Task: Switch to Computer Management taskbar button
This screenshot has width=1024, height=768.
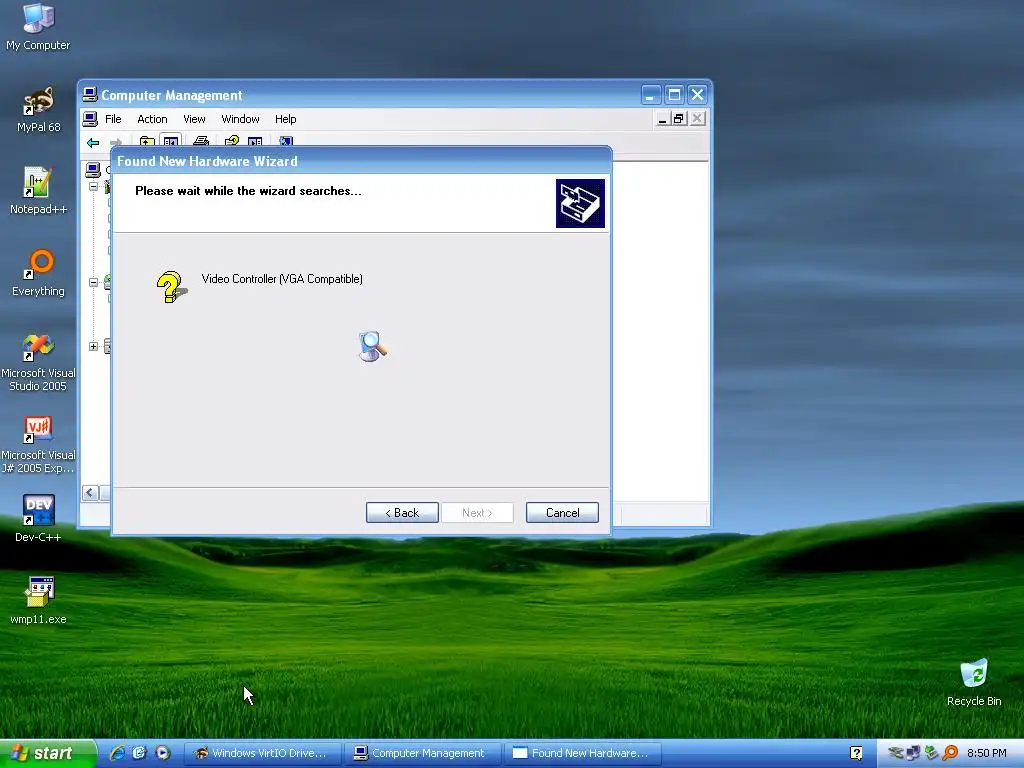Action: click(x=423, y=753)
